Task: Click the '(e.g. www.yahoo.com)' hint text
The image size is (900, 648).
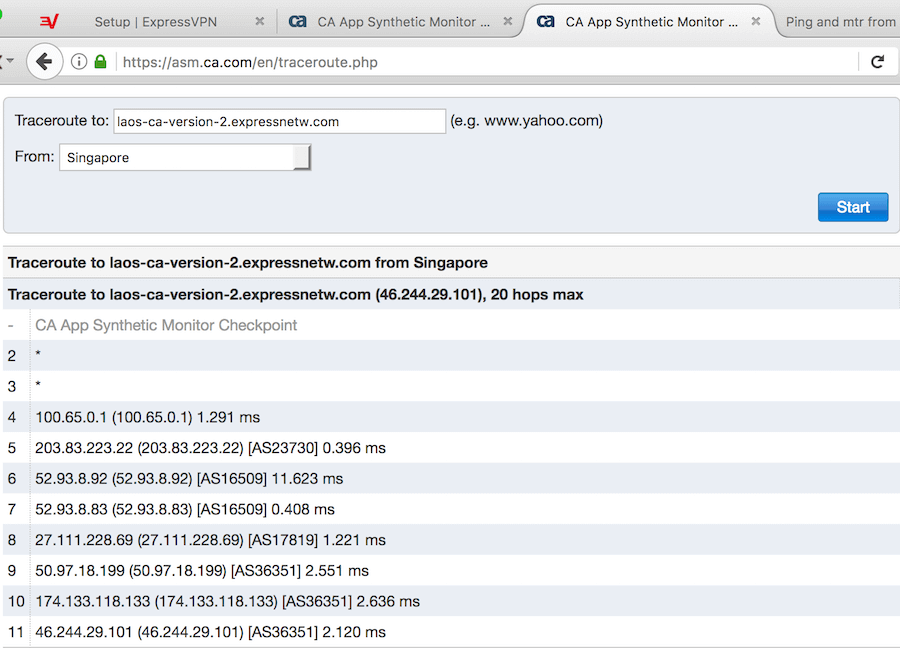Action: coord(526,121)
